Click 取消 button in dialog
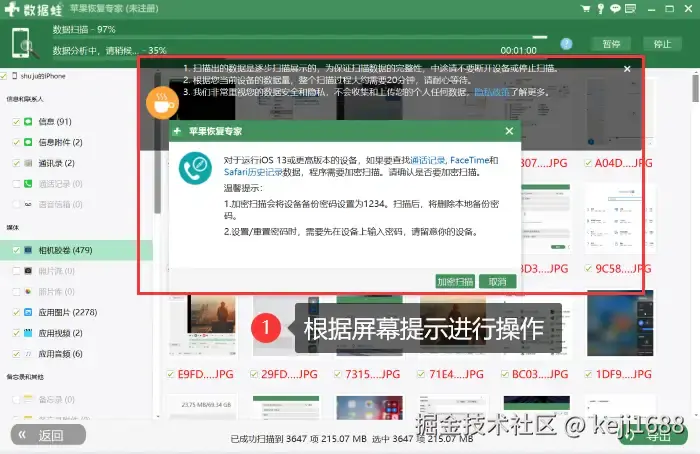Image resolution: width=700 pixels, height=454 pixels. click(497, 282)
